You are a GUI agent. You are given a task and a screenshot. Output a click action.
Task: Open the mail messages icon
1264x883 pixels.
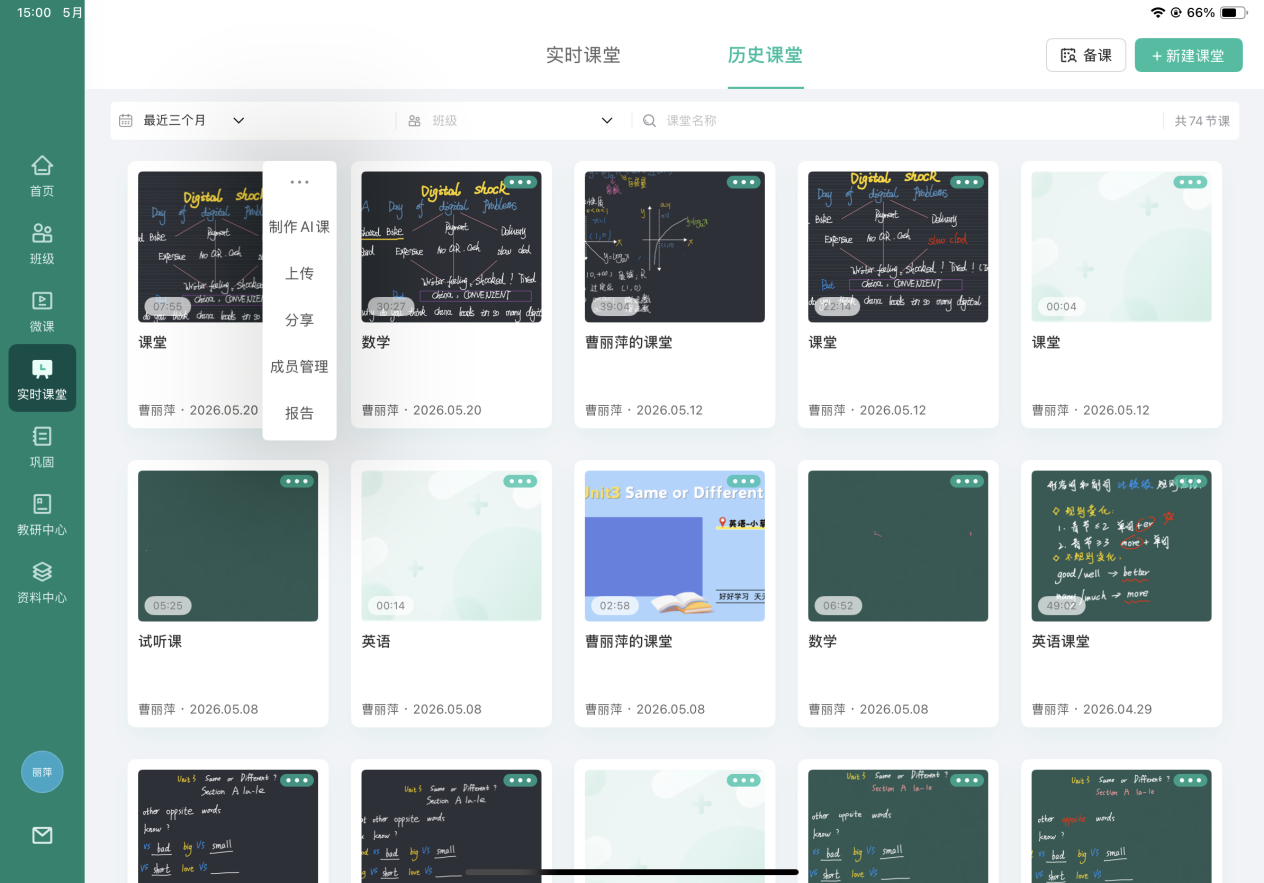tap(42, 835)
